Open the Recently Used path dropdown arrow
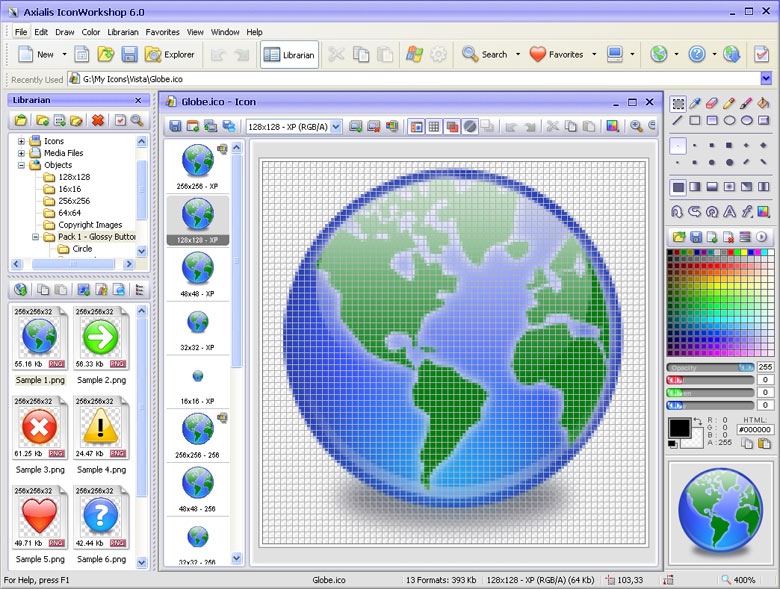The image size is (780, 589). 766,79
